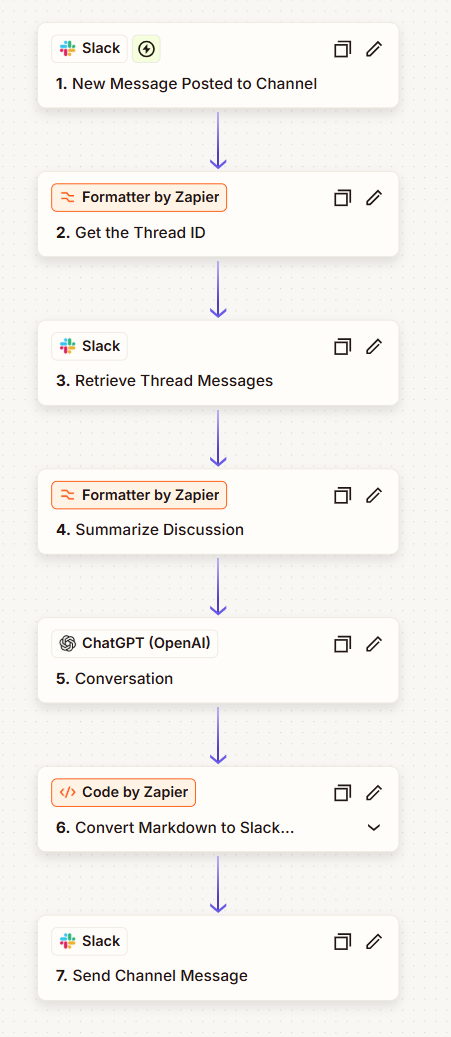Duplicate the Convert Markdown to Slack step

(342, 793)
